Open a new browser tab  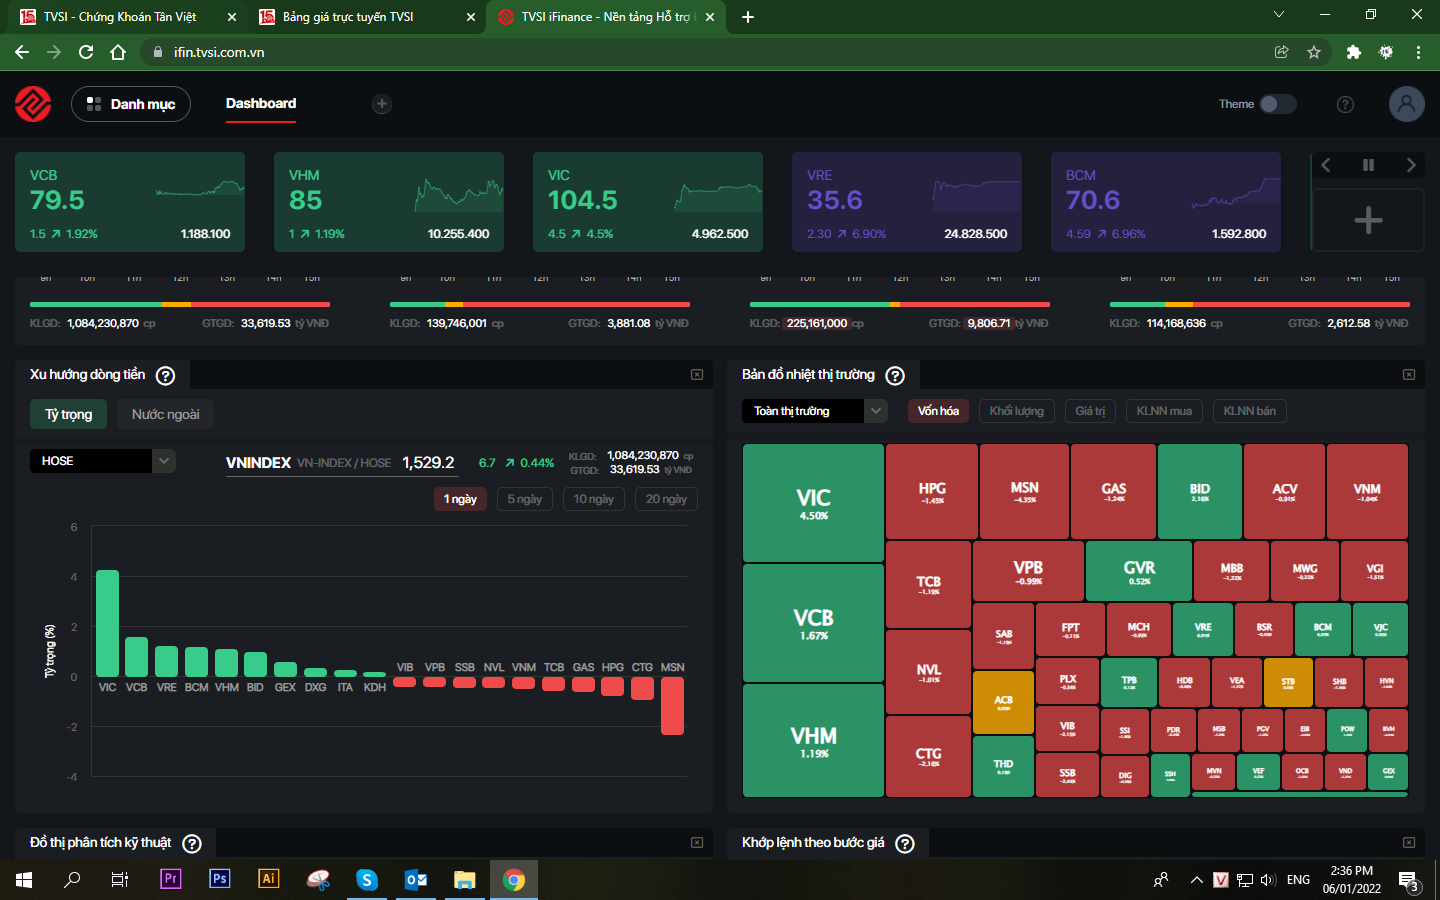point(748,17)
